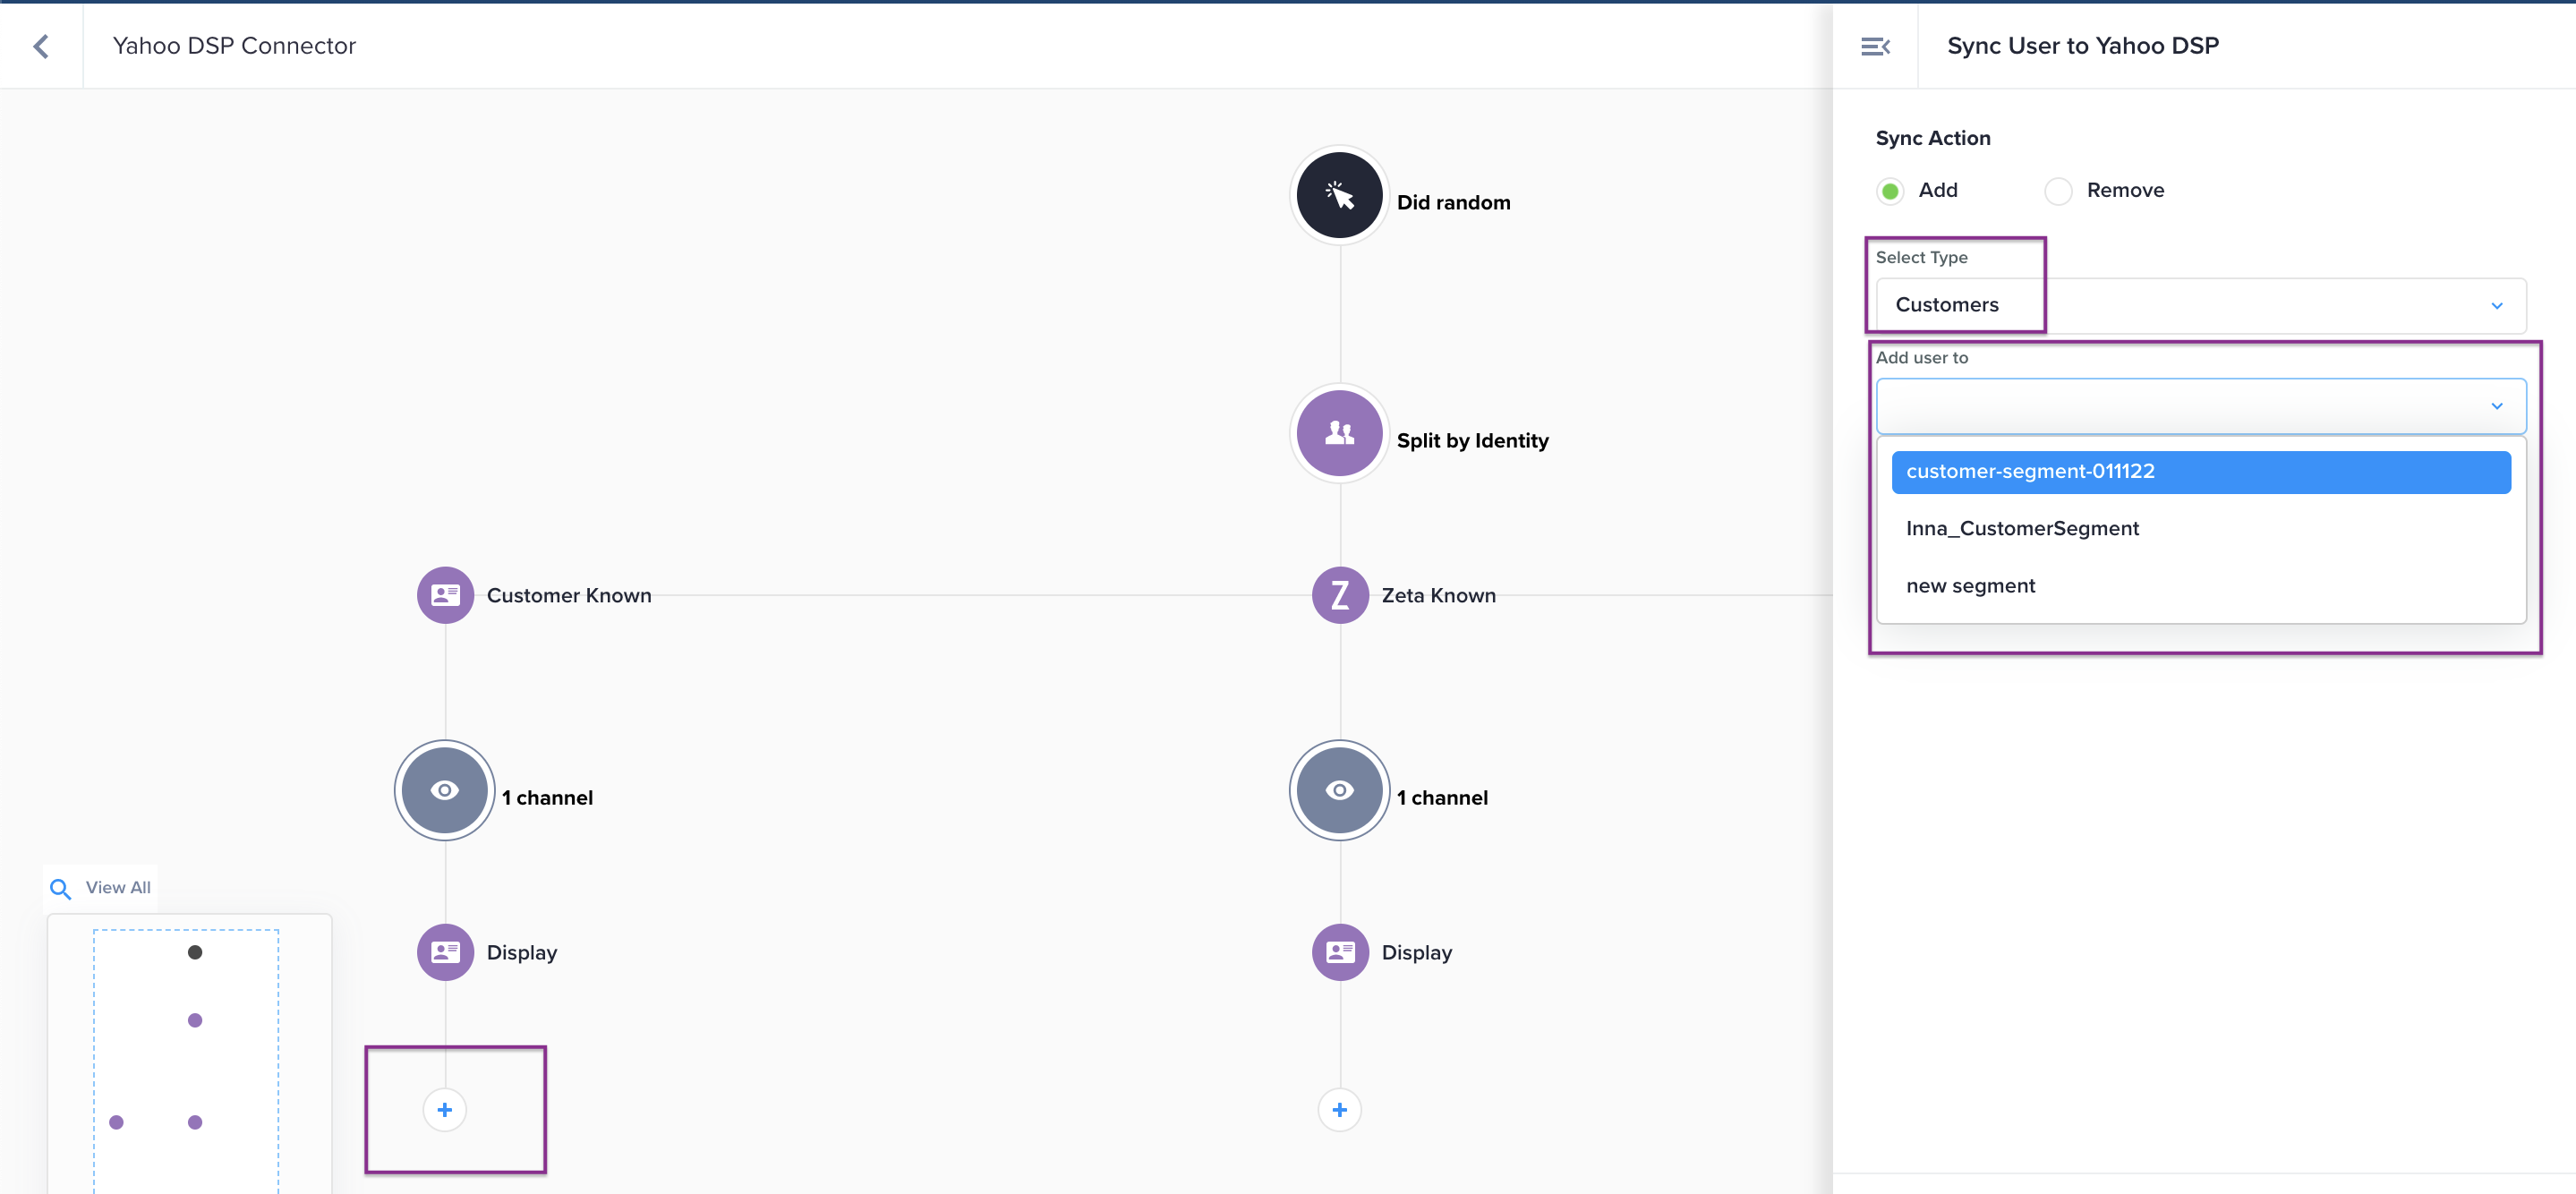Click the Add user to dropdown field
This screenshot has height=1194, width=2576.
coord(2200,406)
